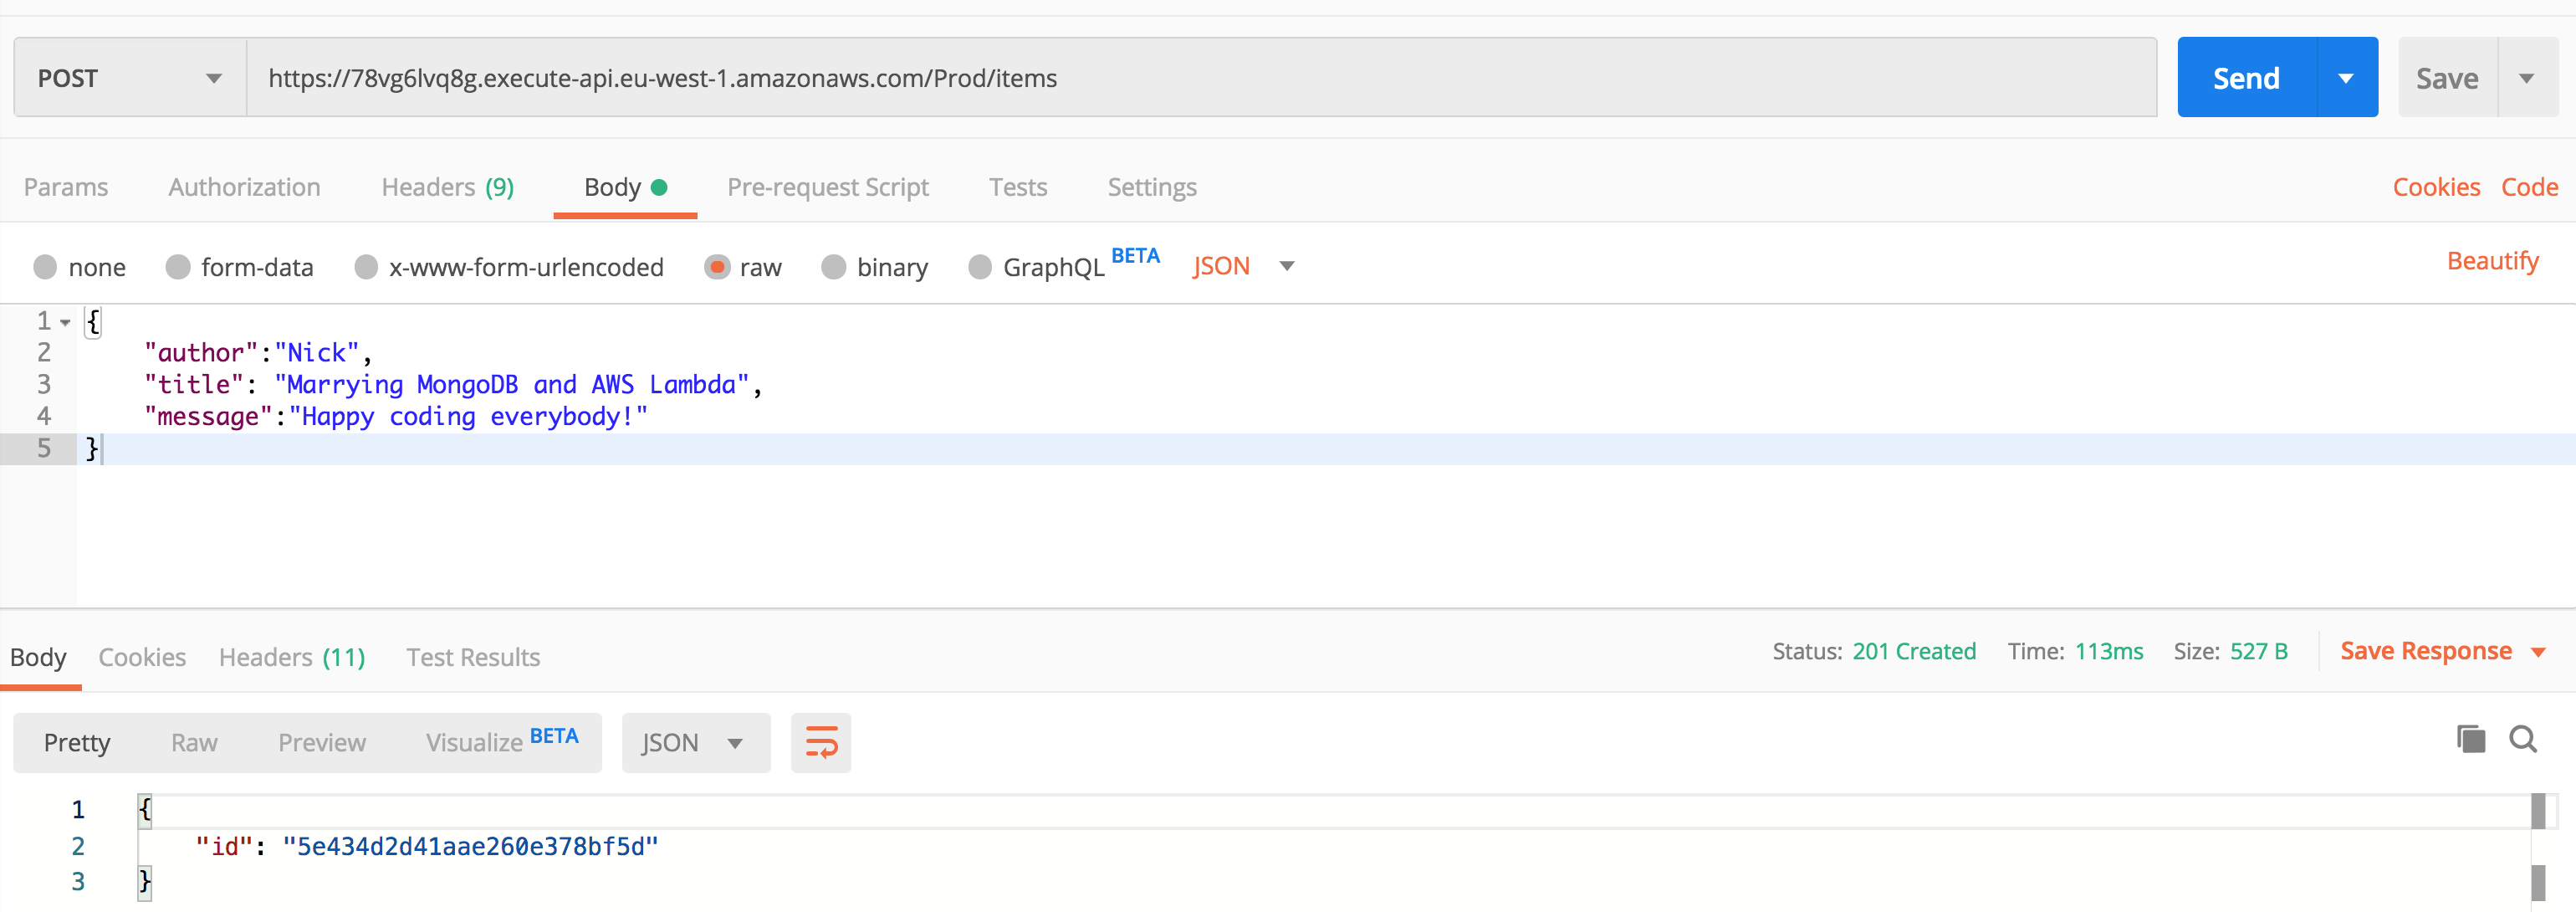The width and height of the screenshot is (2576, 912).
Task: Switch response view to Visualize BETA
Action: pos(502,741)
